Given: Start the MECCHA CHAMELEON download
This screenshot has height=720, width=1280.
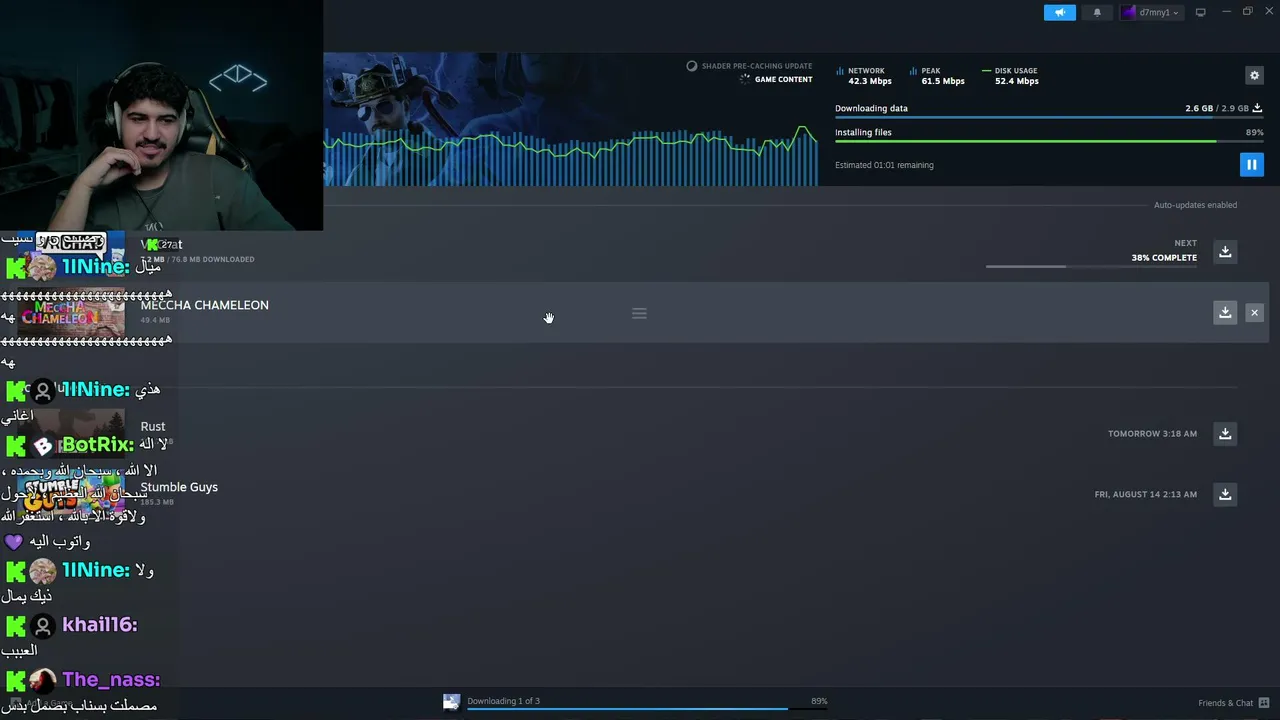Looking at the screenshot, I should (1225, 313).
